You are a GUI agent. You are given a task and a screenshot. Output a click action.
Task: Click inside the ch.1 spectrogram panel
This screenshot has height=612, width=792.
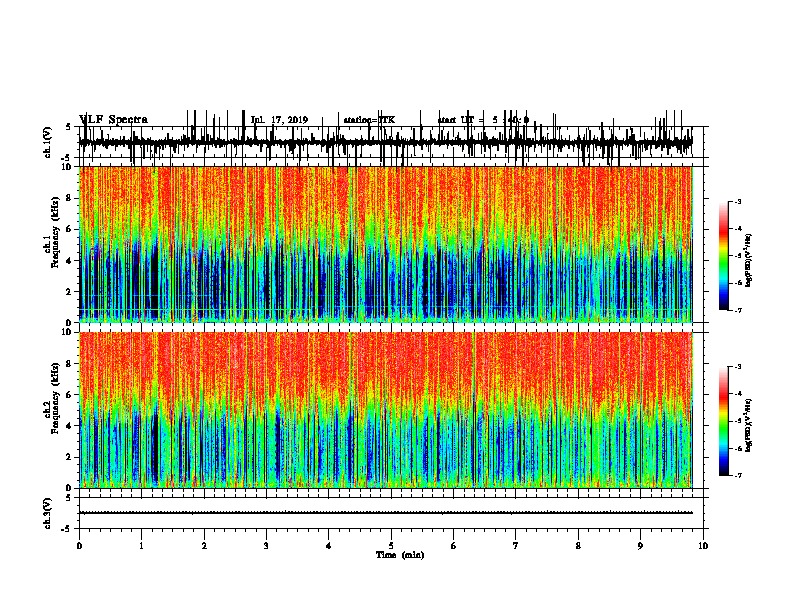pyautogui.click(x=385, y=244)
